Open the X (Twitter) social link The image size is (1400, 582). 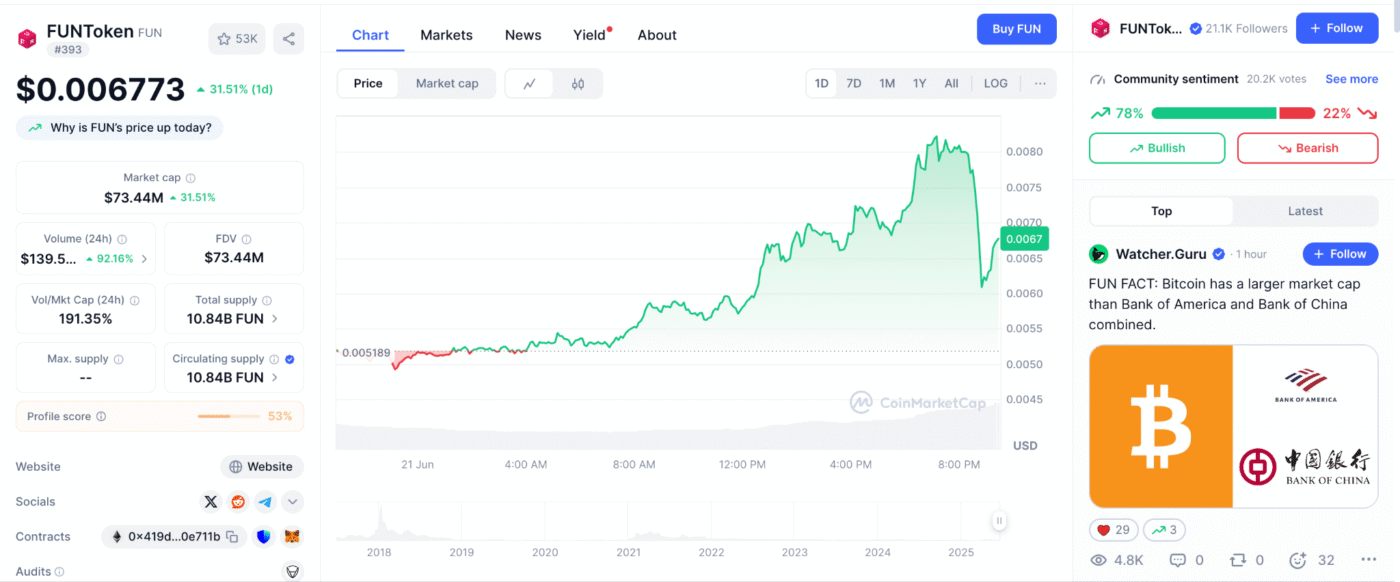(211, 502)
